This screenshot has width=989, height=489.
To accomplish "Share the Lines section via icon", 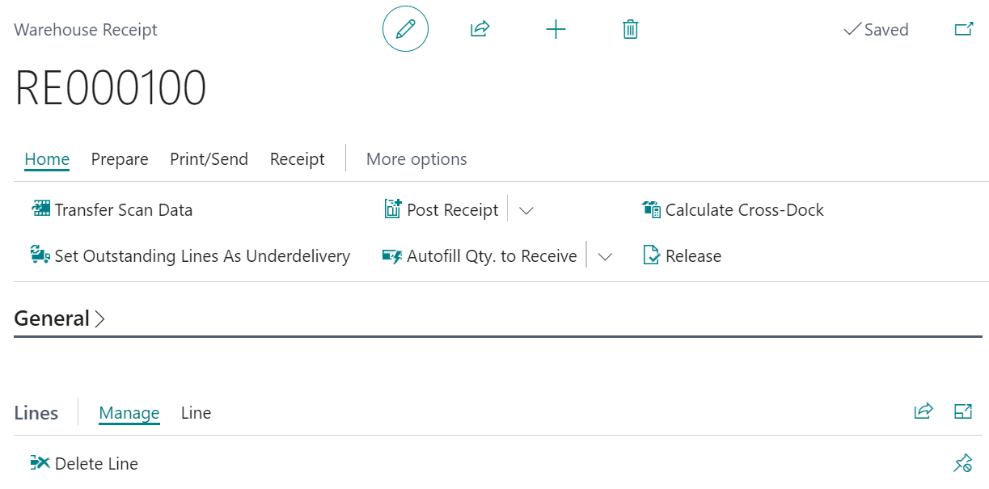I will tap(923, 412).
